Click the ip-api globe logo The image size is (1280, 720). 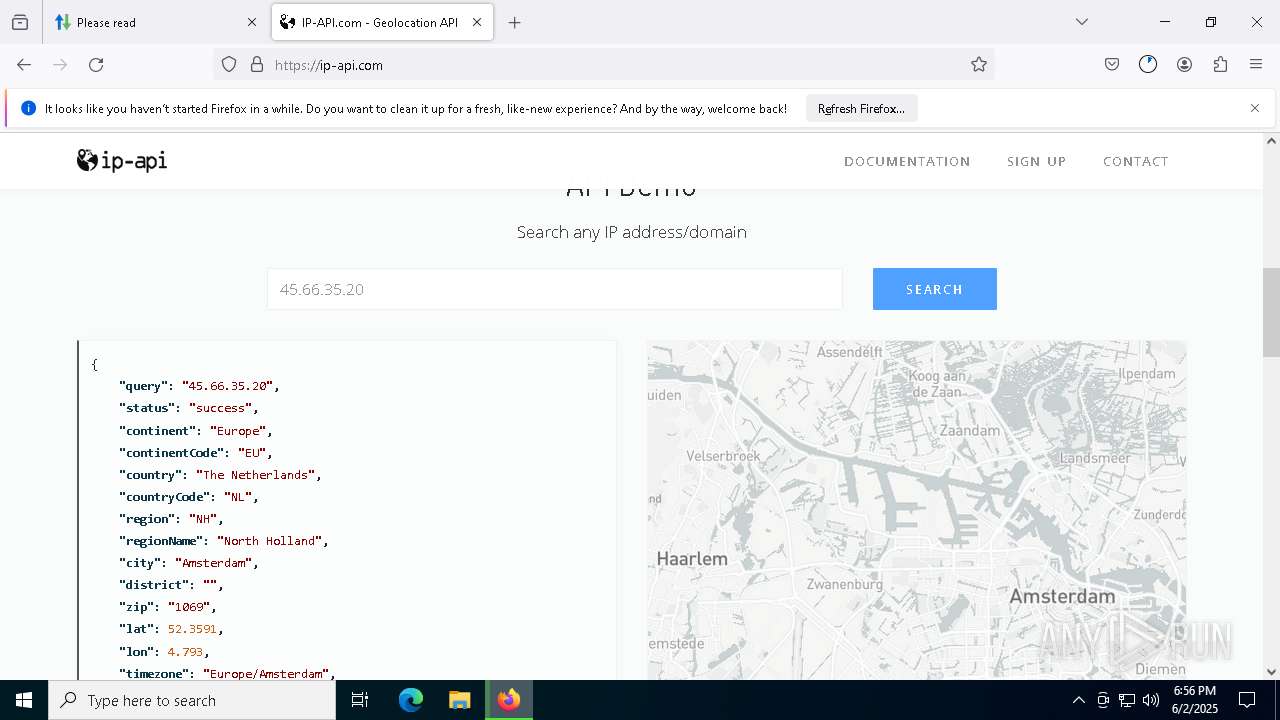pos(122,160)
